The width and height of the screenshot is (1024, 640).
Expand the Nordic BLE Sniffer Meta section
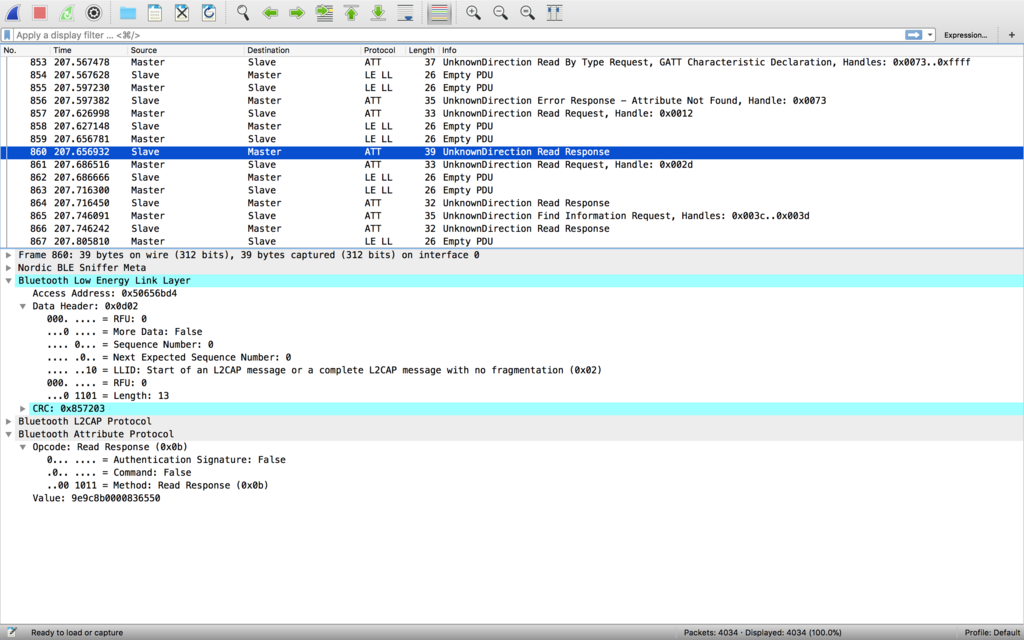[x=8, y=268]
